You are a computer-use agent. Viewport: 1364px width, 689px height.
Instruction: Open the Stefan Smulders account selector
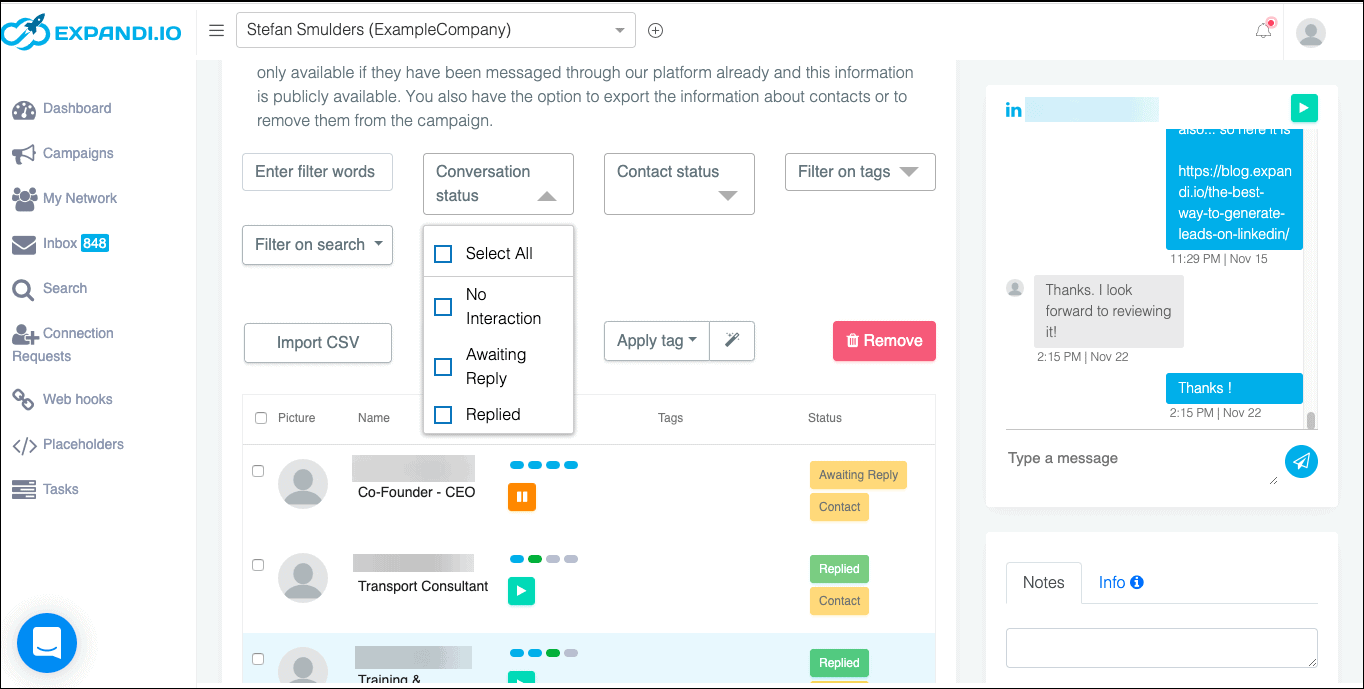[436, 30]
